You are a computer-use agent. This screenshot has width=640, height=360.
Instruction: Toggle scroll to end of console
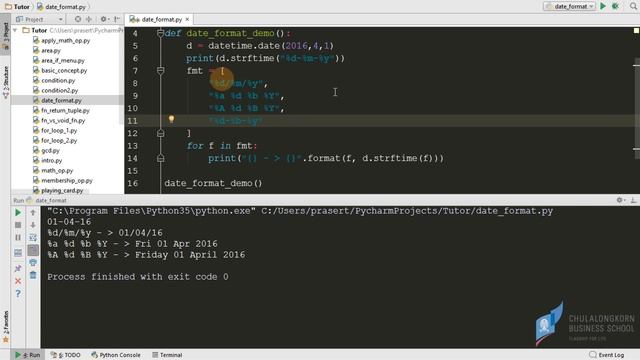click(33, 250)
